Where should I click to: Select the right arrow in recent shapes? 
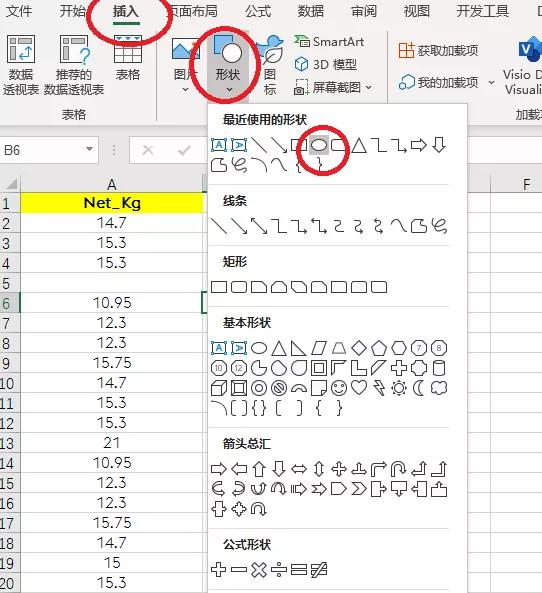point(418,145)
